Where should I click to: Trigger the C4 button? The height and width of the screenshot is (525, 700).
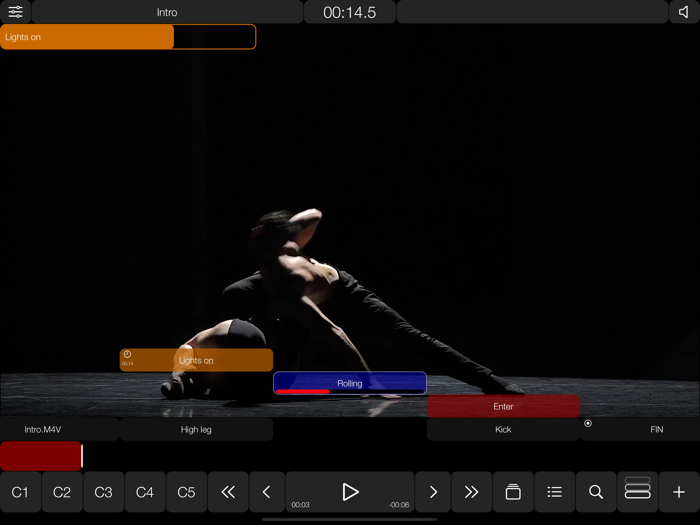click(x=145, y=492)
